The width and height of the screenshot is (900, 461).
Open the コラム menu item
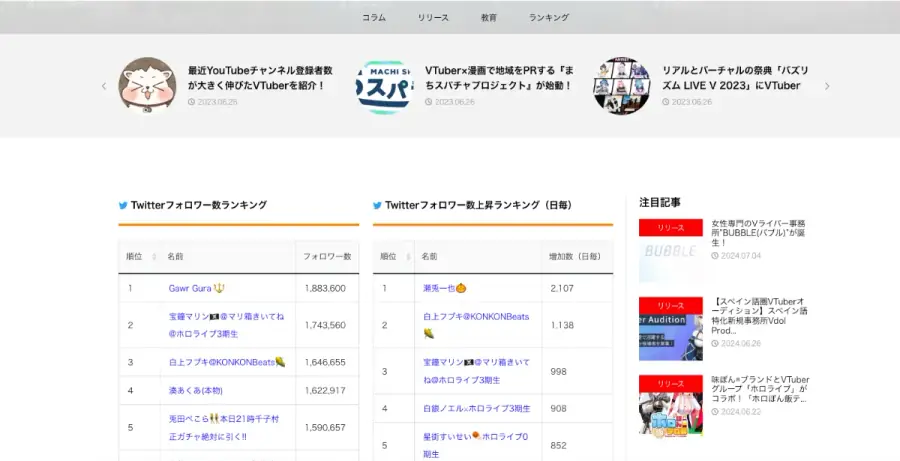(x=374, y=18)
